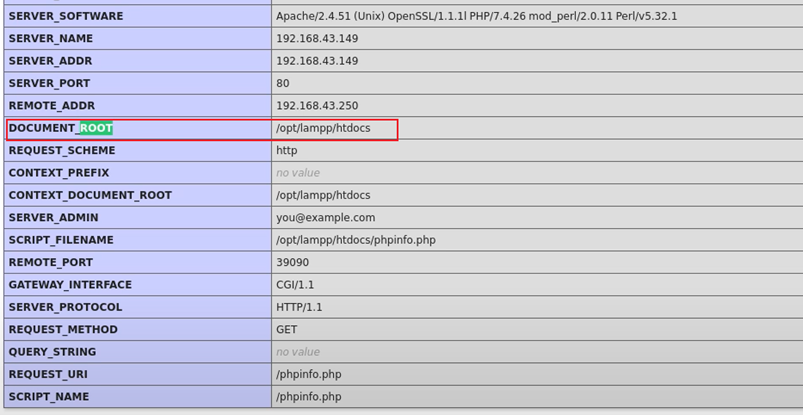
Task: Select the SERVER_PROTOCOL label
Action: point(66,307)
